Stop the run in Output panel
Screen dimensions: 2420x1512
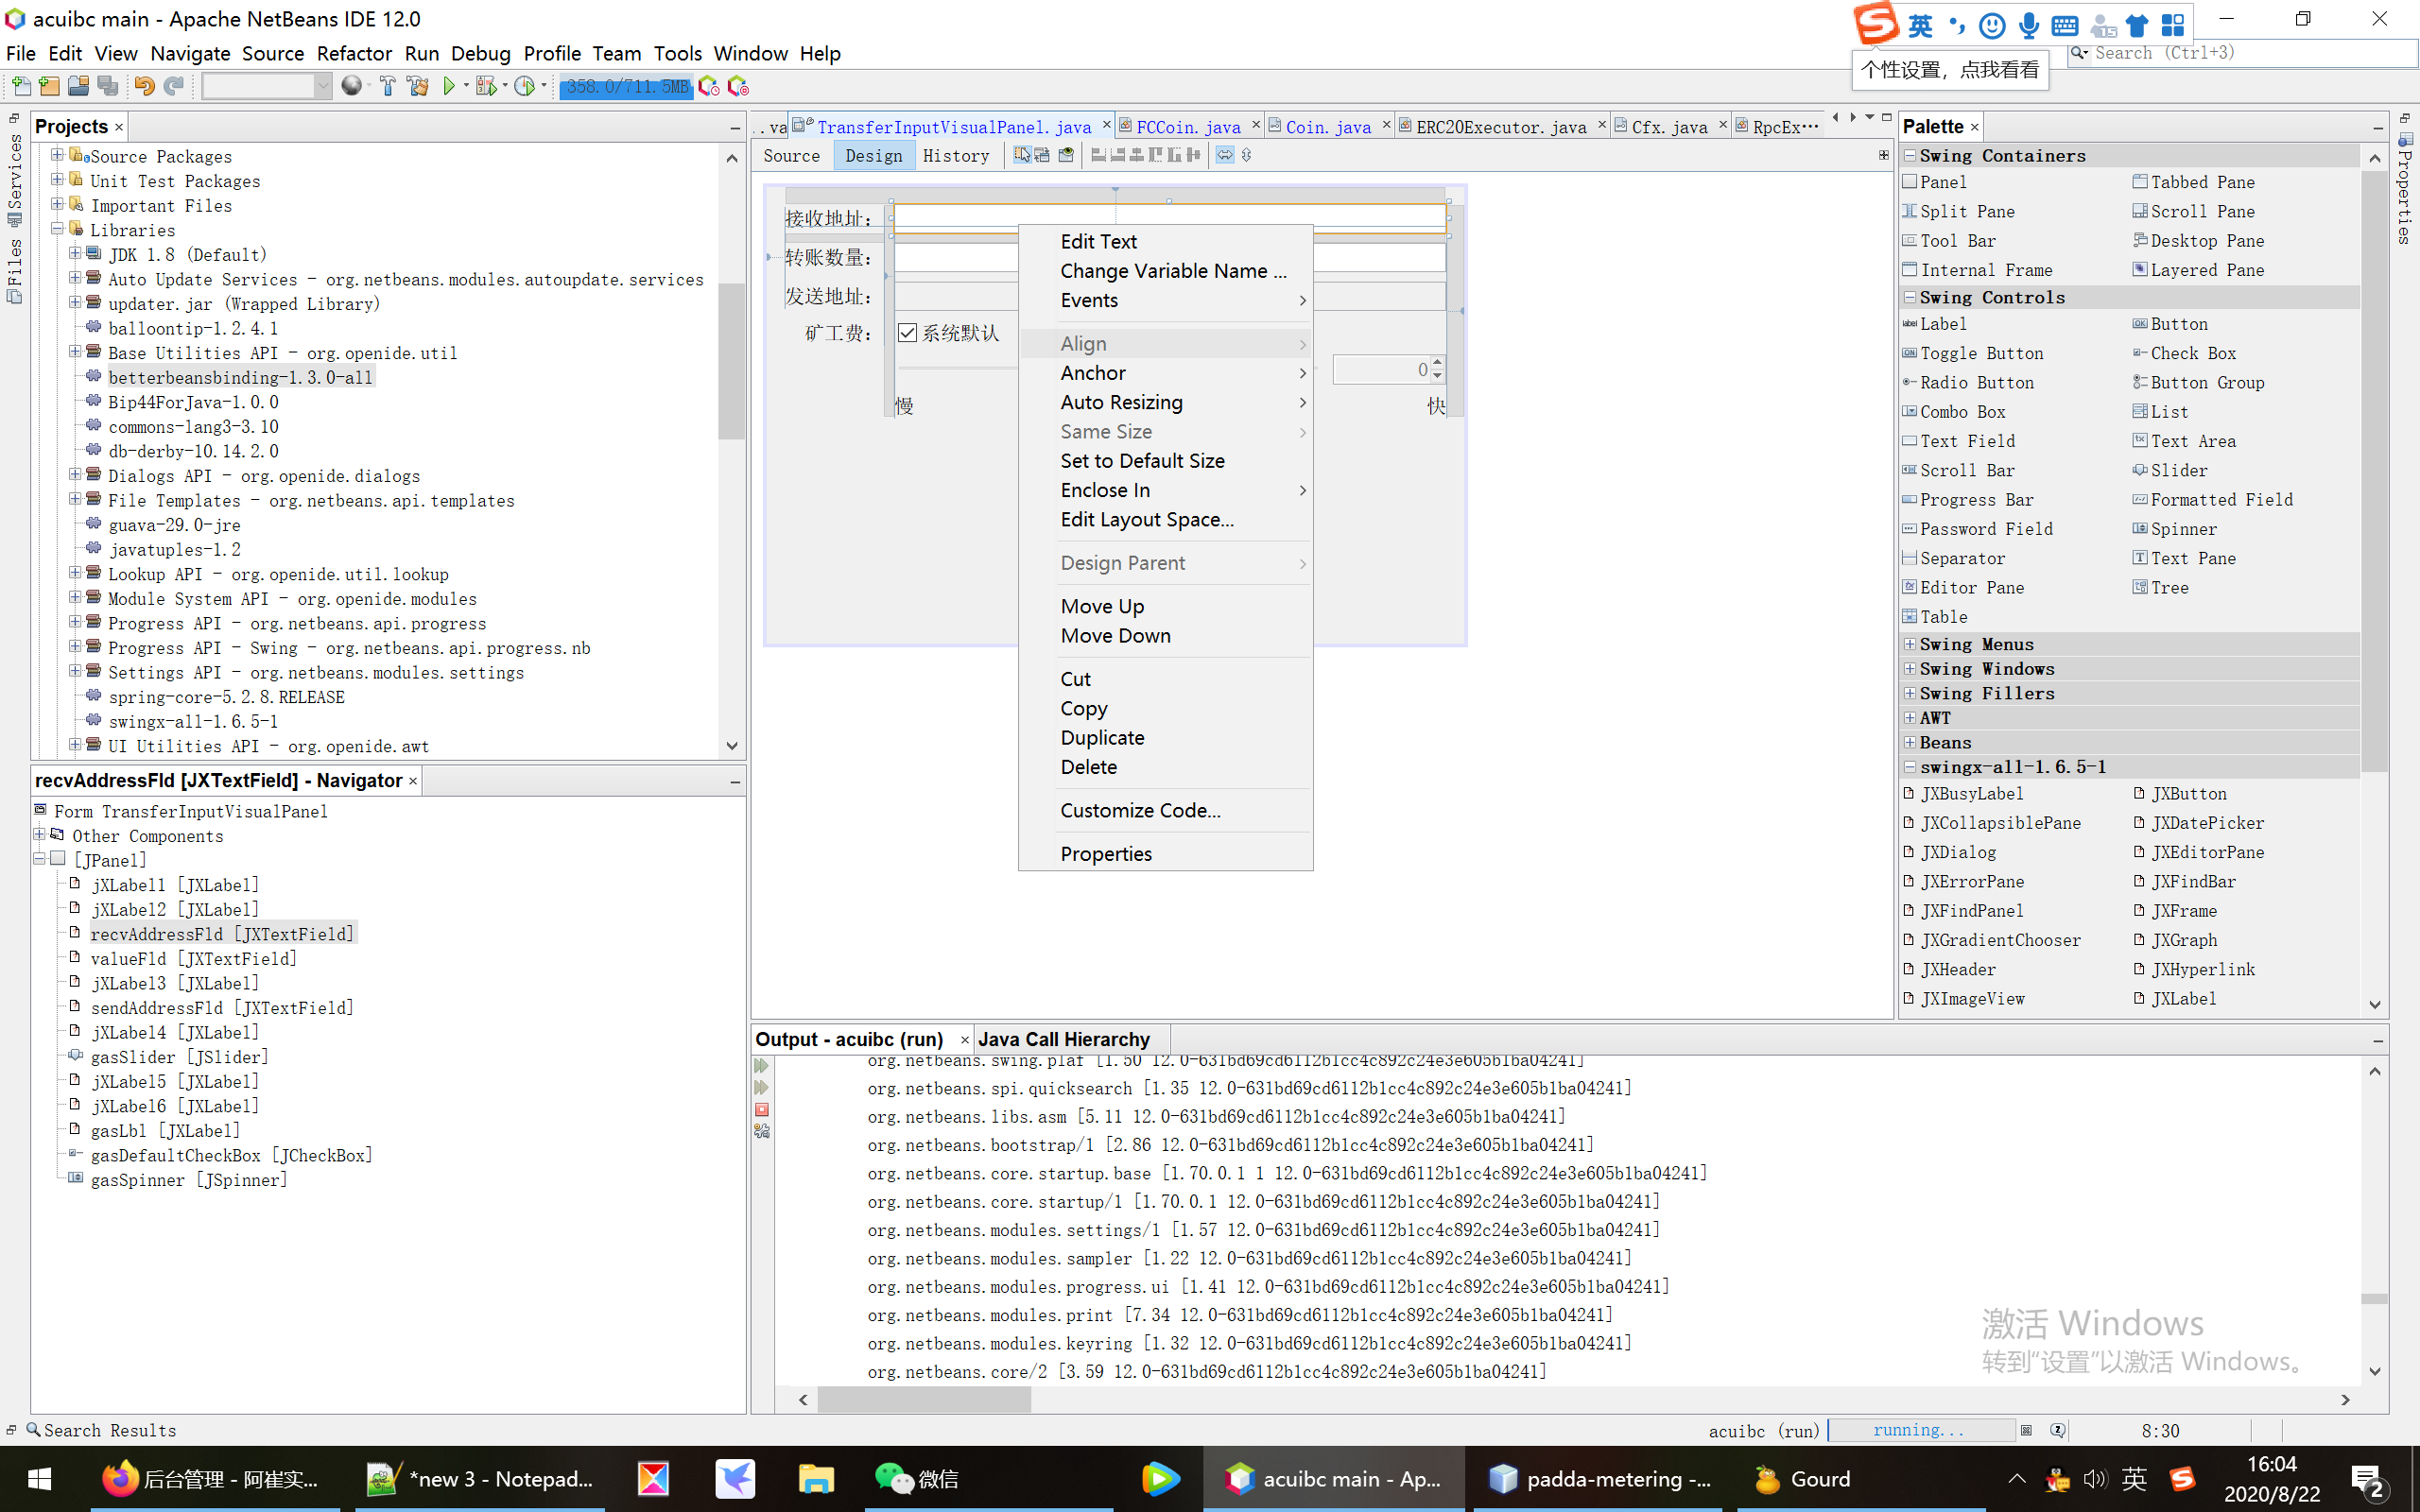762,1110
